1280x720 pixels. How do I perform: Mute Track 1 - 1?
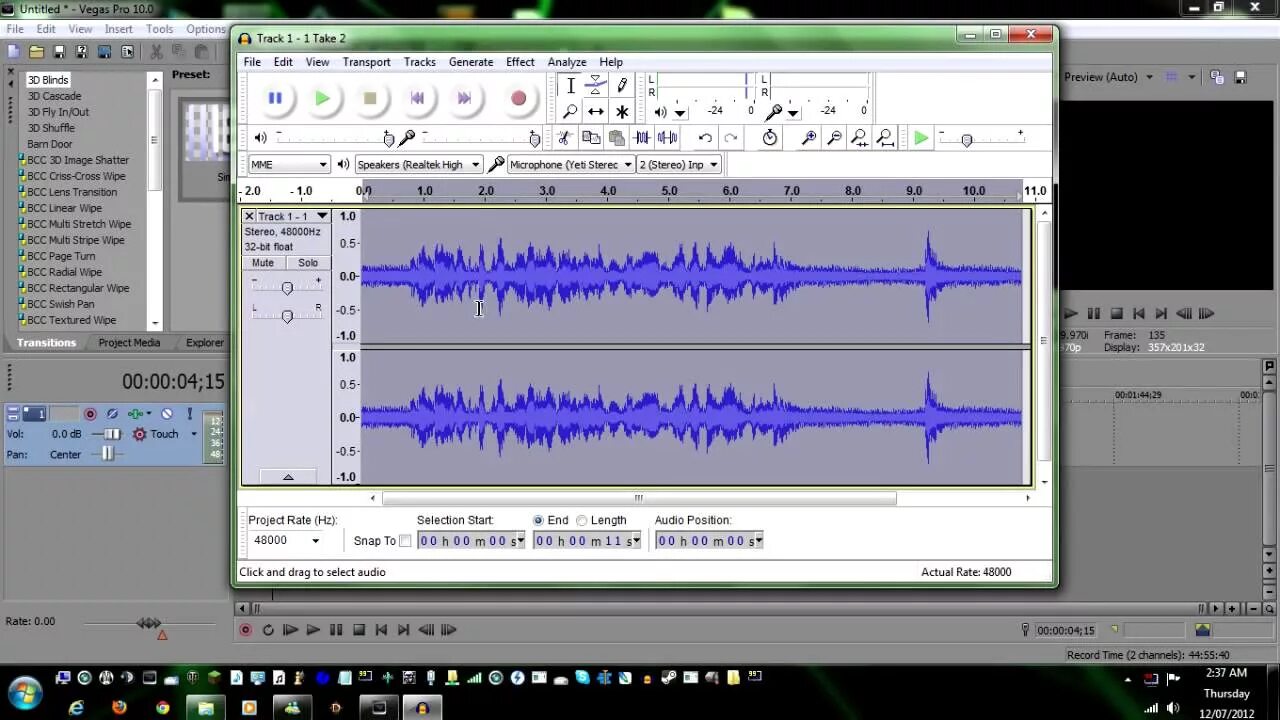(x=263, y=263)
